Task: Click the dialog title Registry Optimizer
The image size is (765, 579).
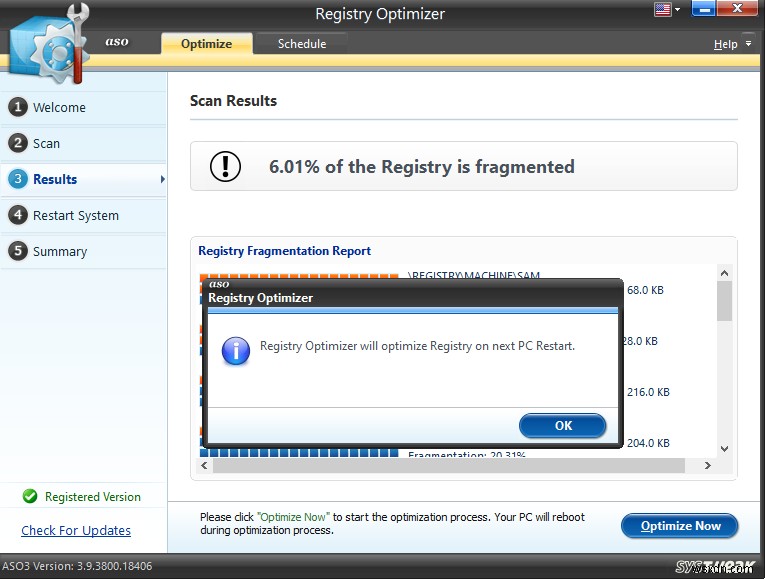Action: [261, 298]
